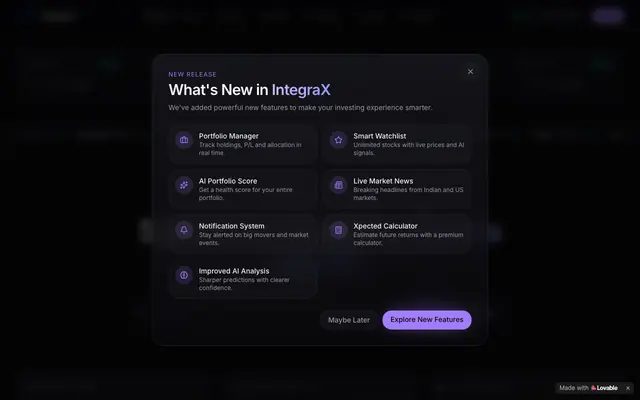Click the What's New in IntegraX heading
The image size is (640, 400).
pyautogui.click(x=249, y=90)
